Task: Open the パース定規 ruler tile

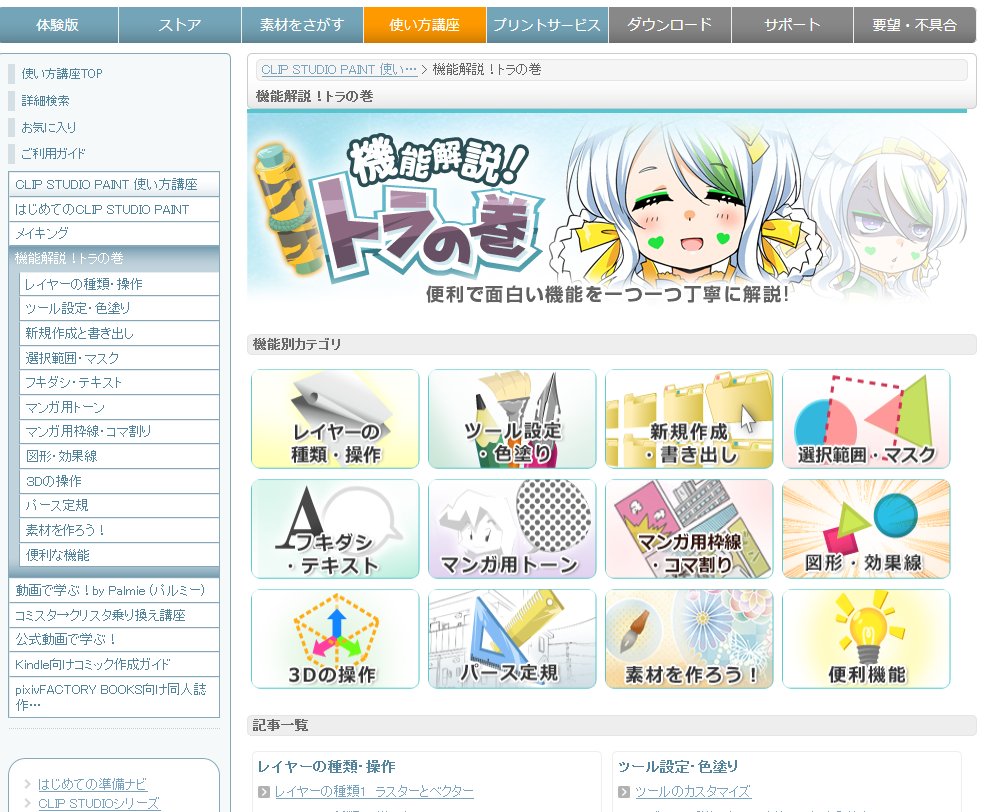Action: 512,639
